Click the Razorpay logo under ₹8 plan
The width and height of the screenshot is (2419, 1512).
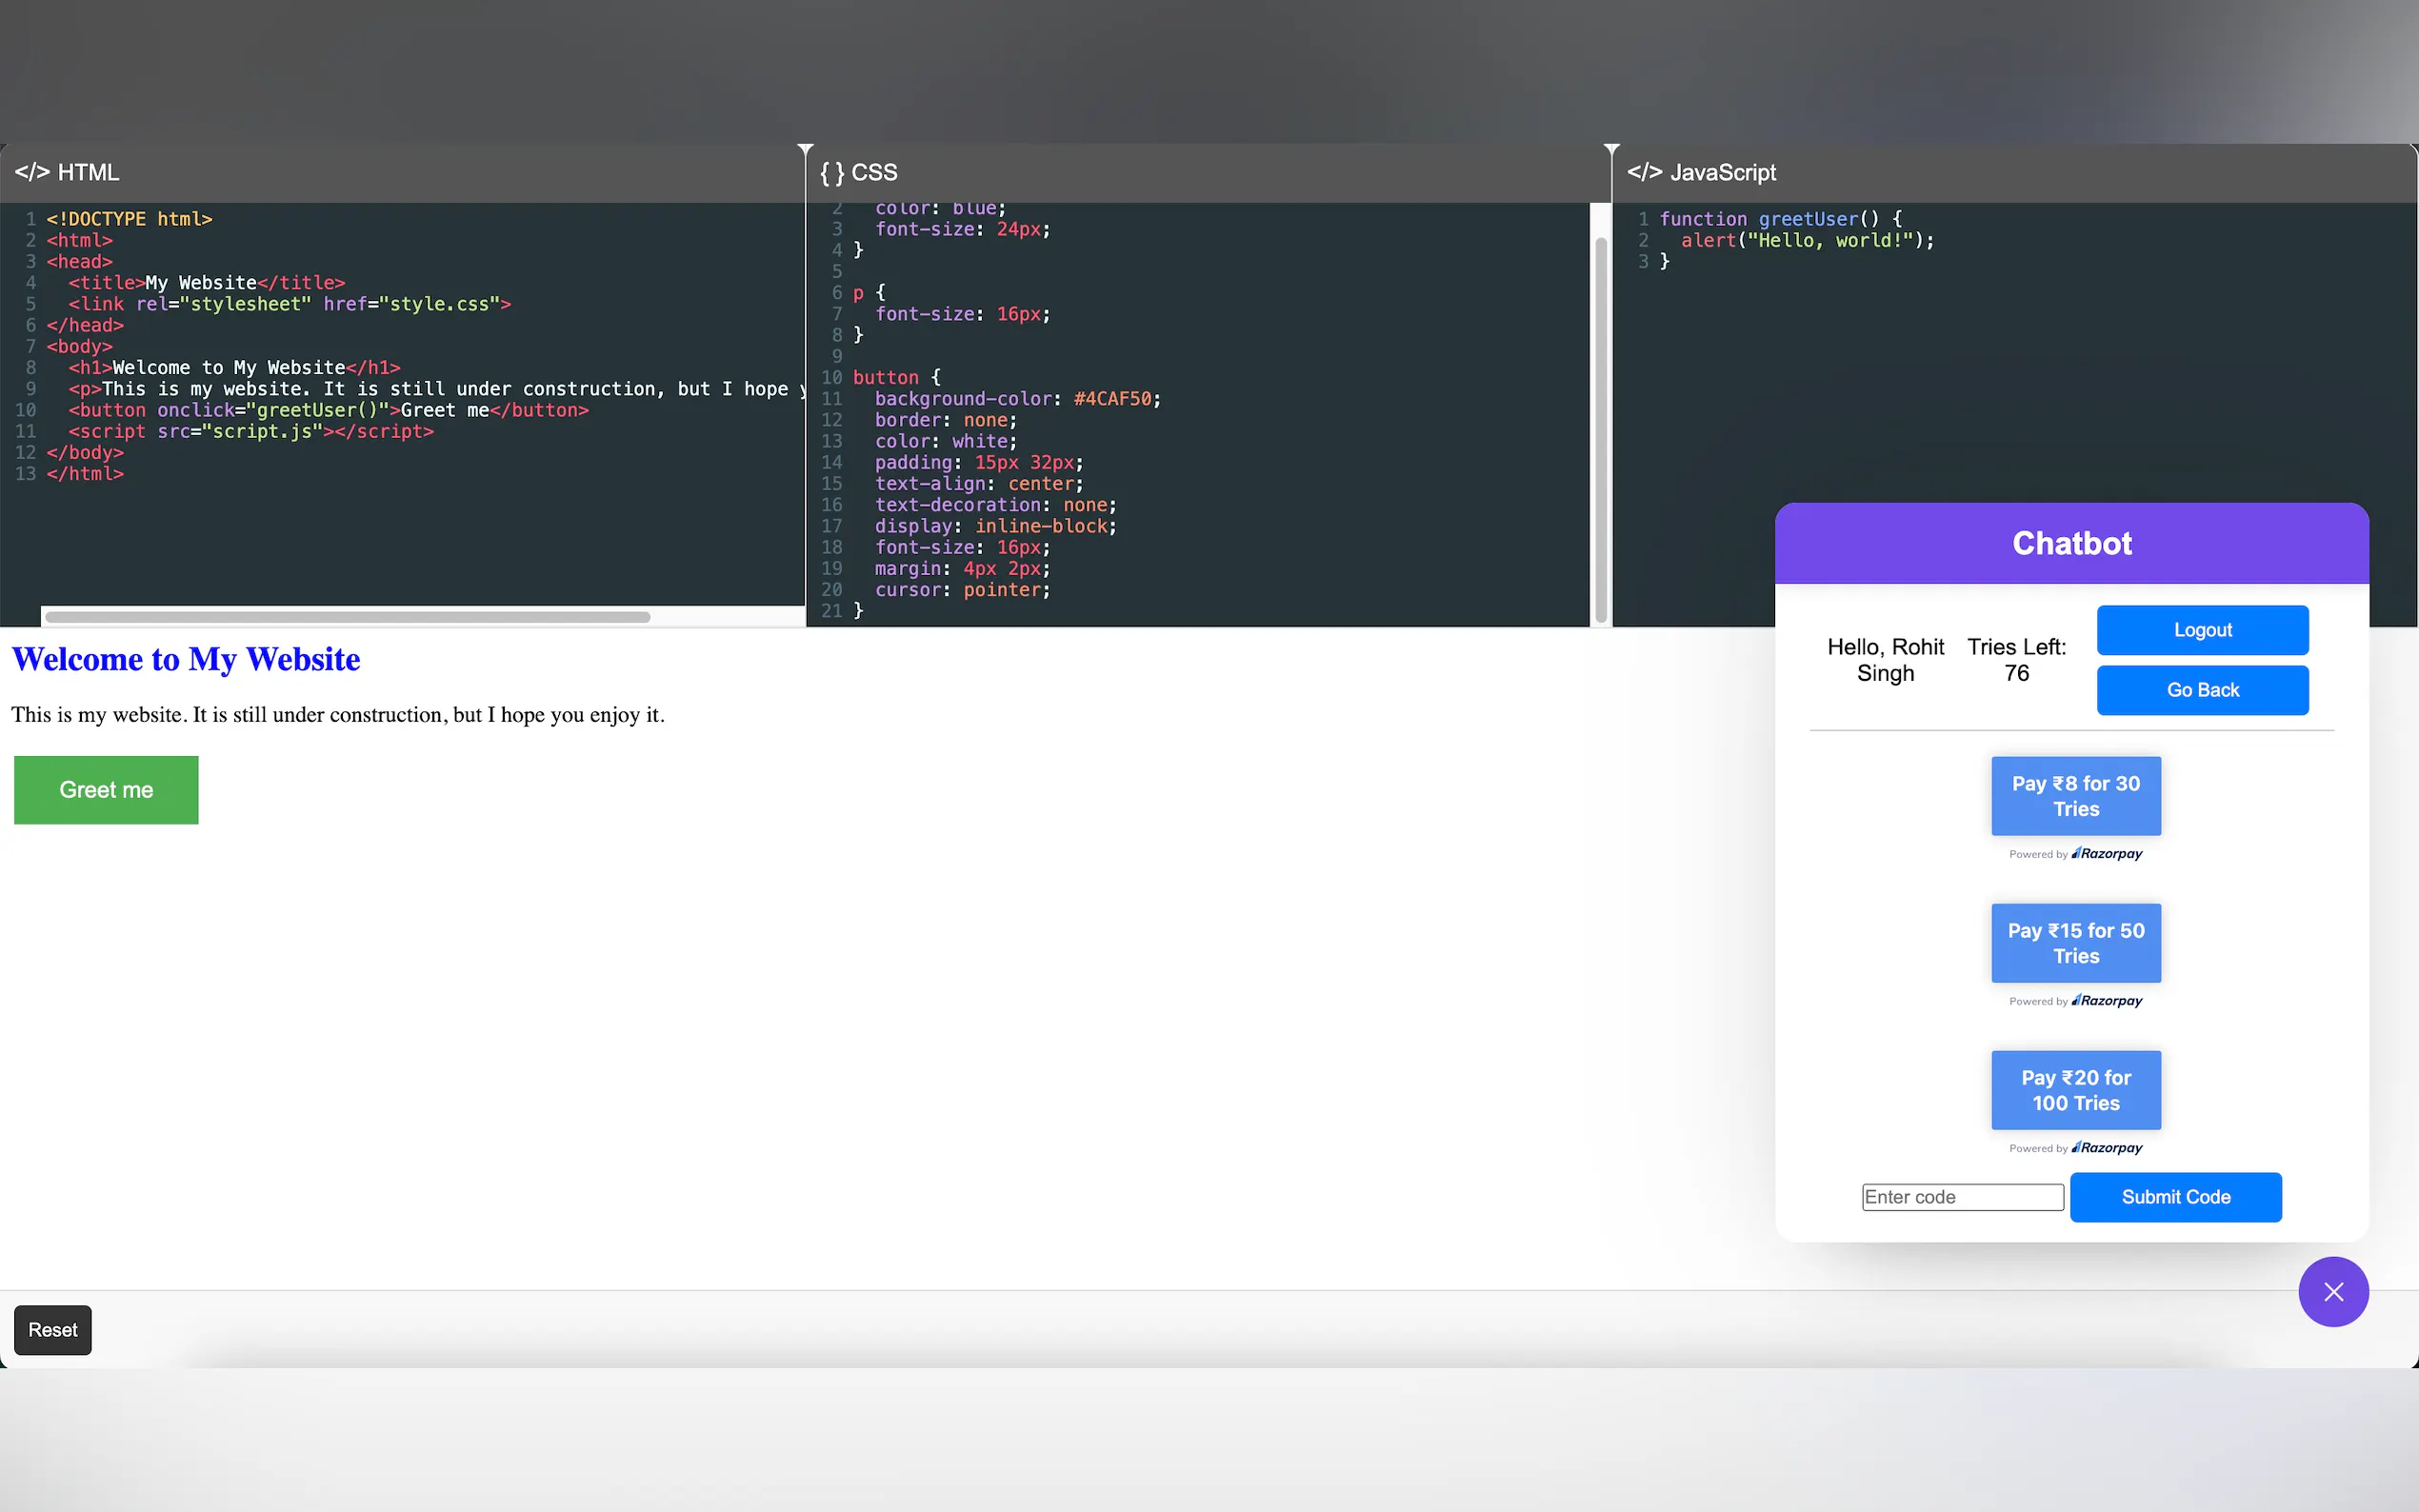point(2107,854)
